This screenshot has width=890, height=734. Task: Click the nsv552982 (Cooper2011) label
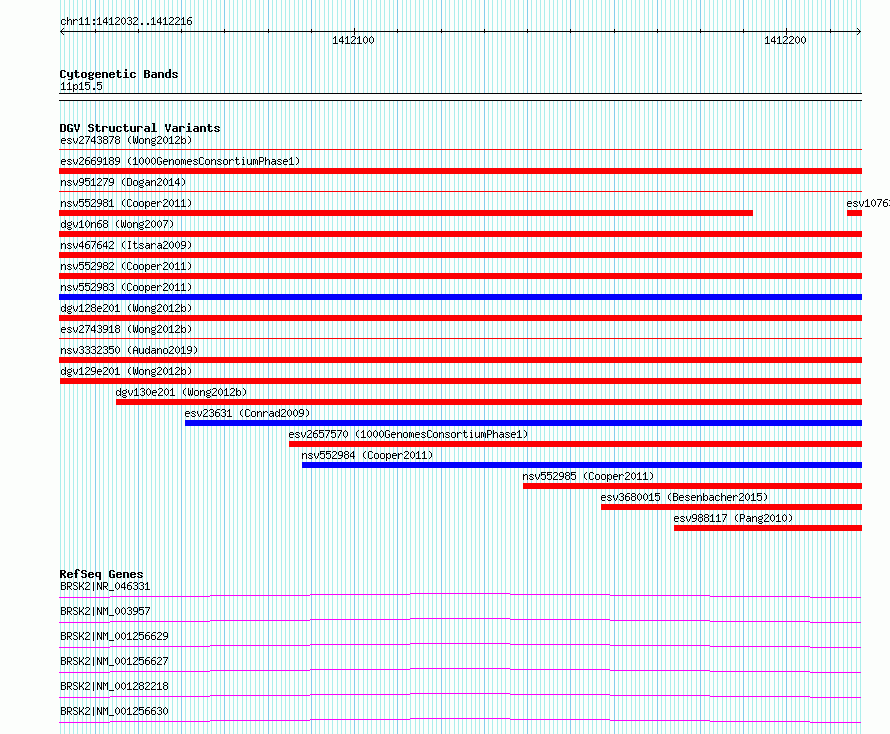point(126,266)
